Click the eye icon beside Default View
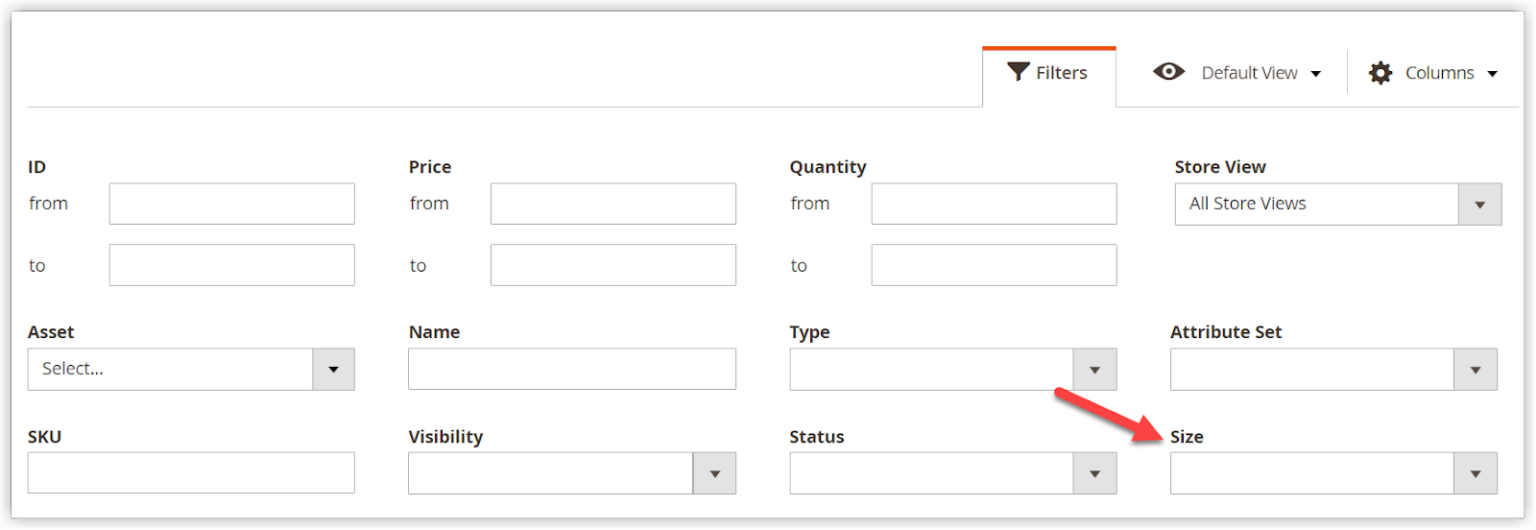The image size is (1536, 530). click(1168, 72)
